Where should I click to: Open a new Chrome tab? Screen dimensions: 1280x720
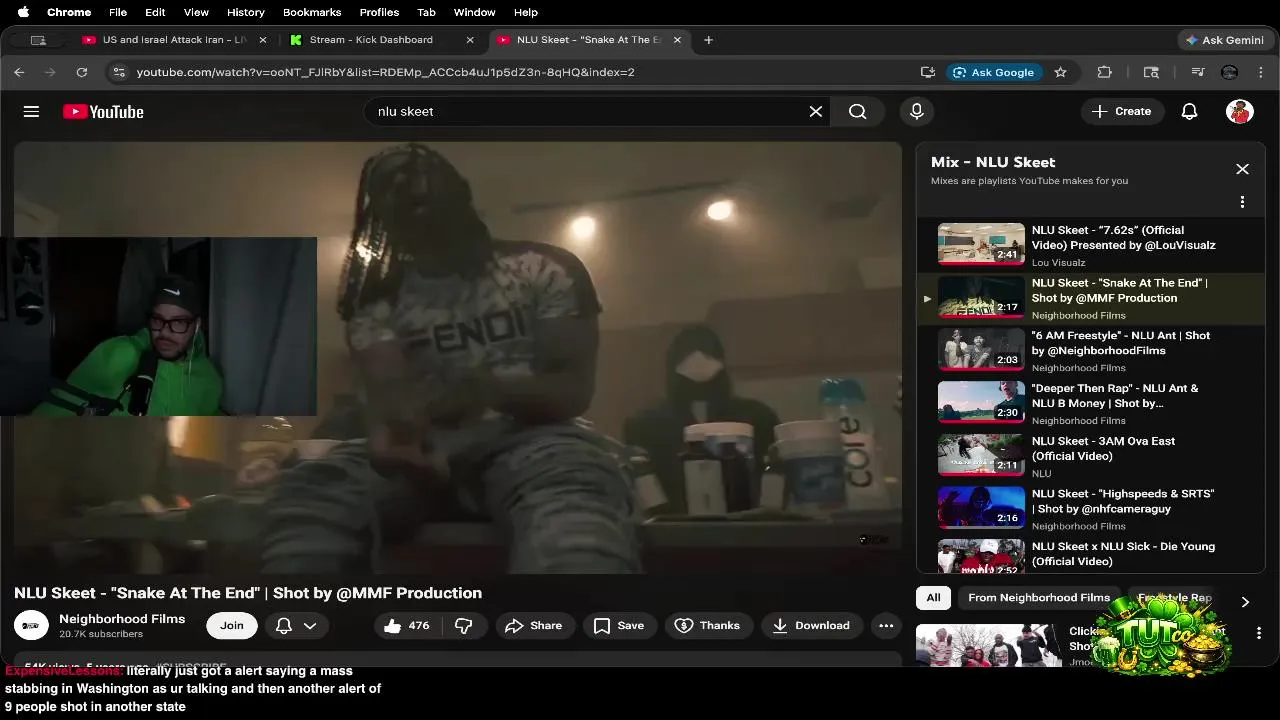click(x=708, y=40)
